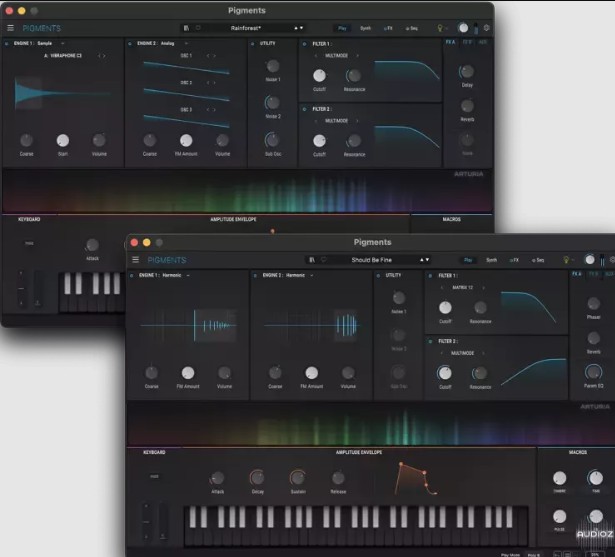The width and height of the screenshot is (615, 557).
Task: Click Filter 2 Cutoff knob in front window
Action: click(x=445, y=373)
